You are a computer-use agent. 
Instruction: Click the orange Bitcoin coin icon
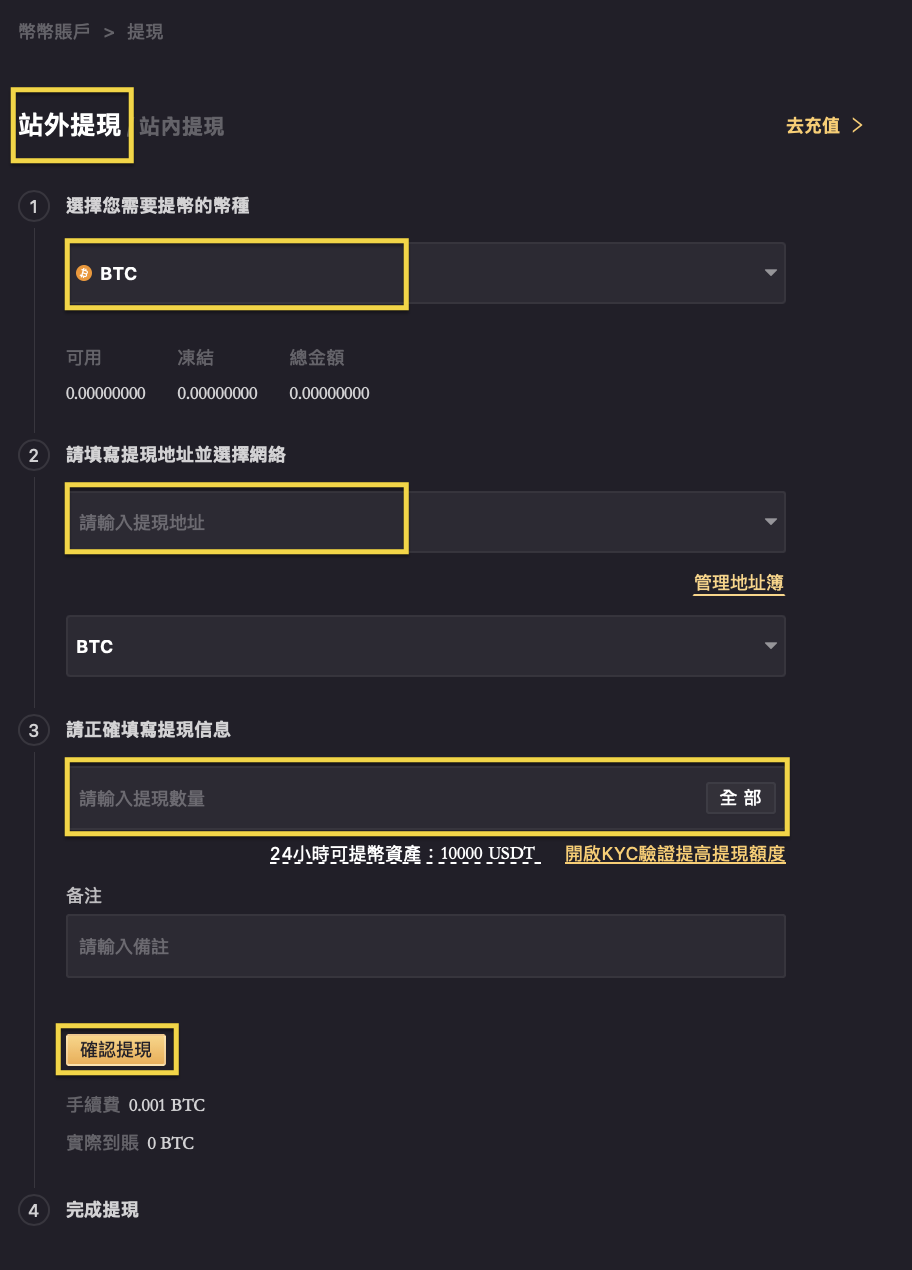84,273
